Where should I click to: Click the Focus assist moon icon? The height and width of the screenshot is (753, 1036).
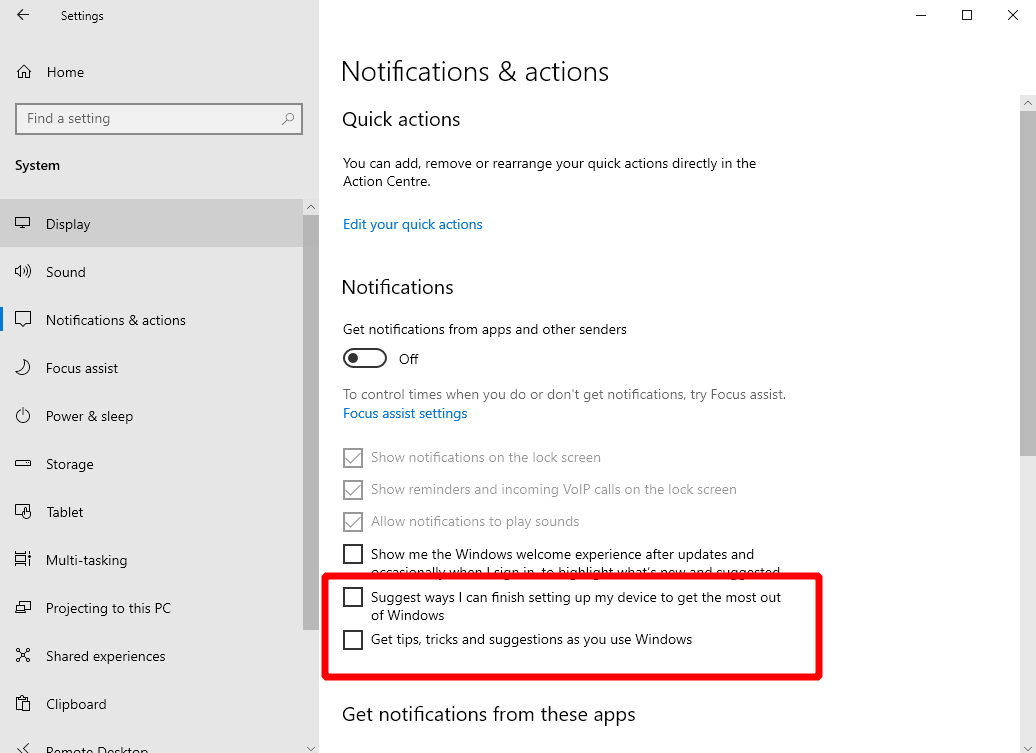tap(23, 367)
